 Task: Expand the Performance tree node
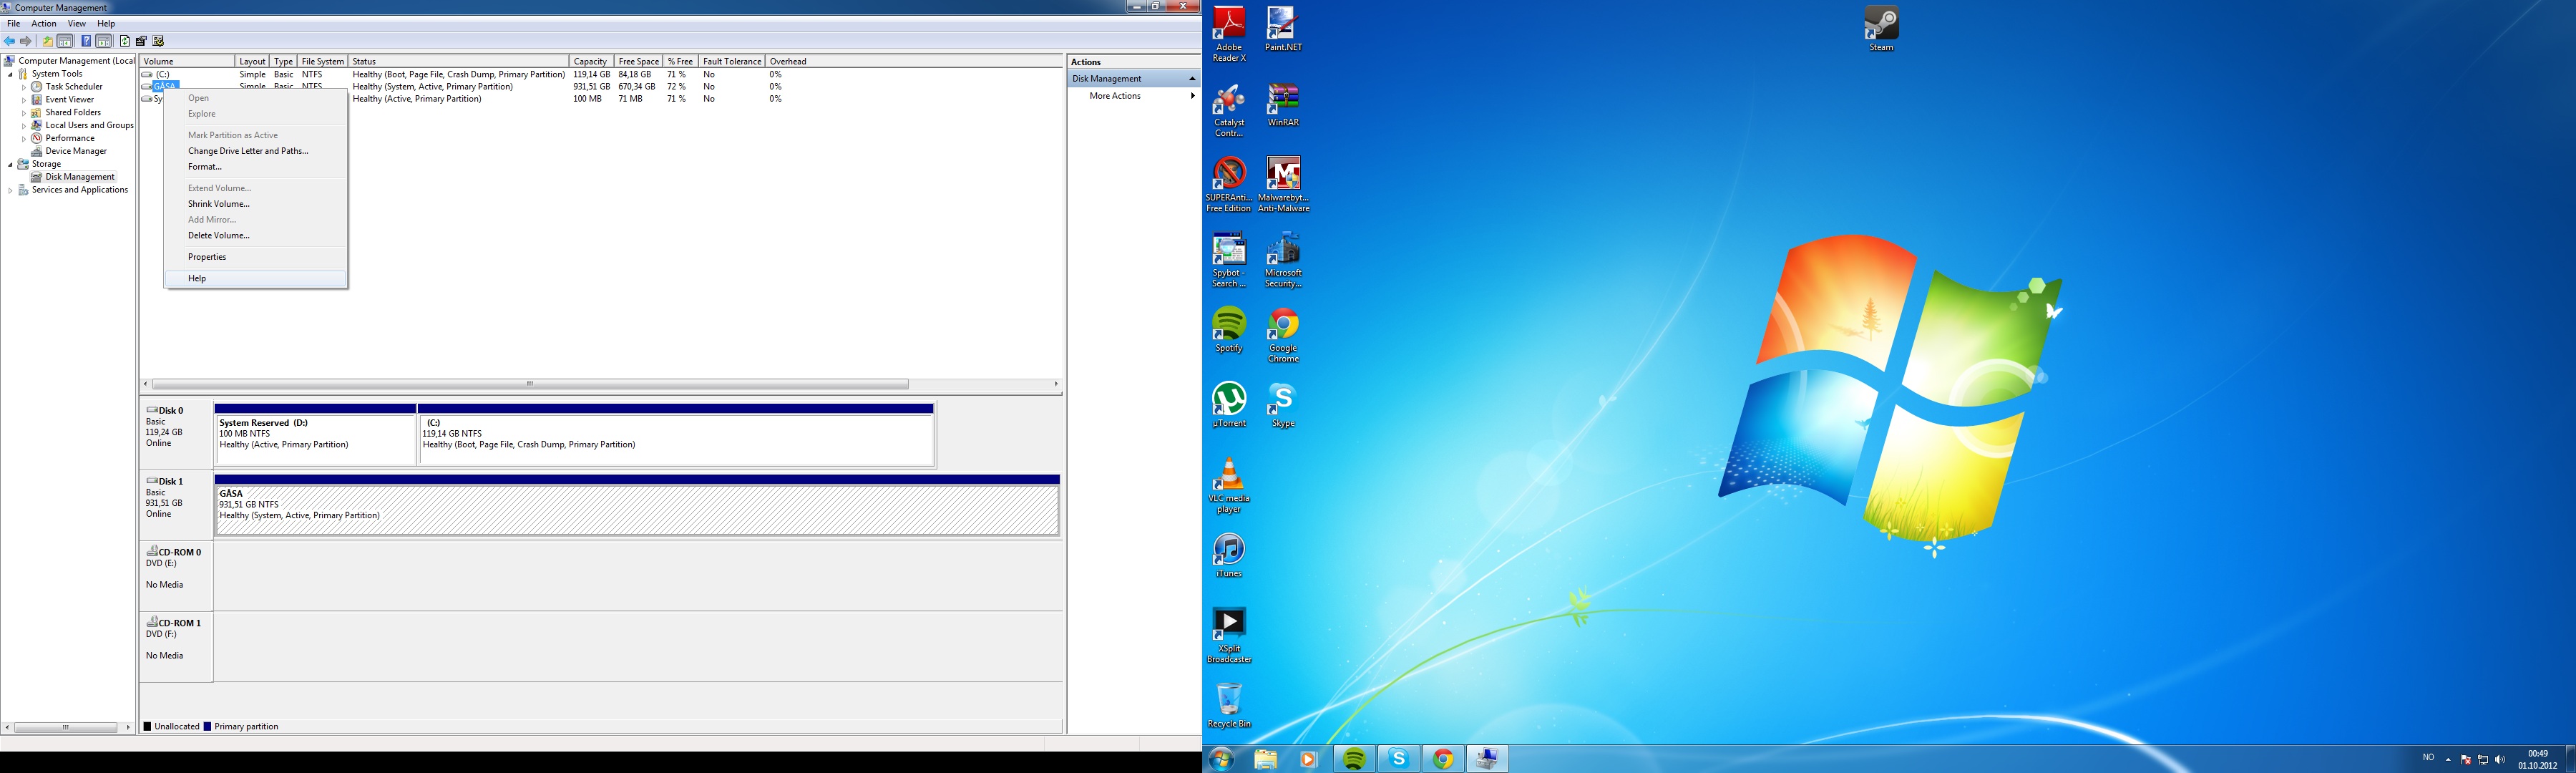click(24, 139)
